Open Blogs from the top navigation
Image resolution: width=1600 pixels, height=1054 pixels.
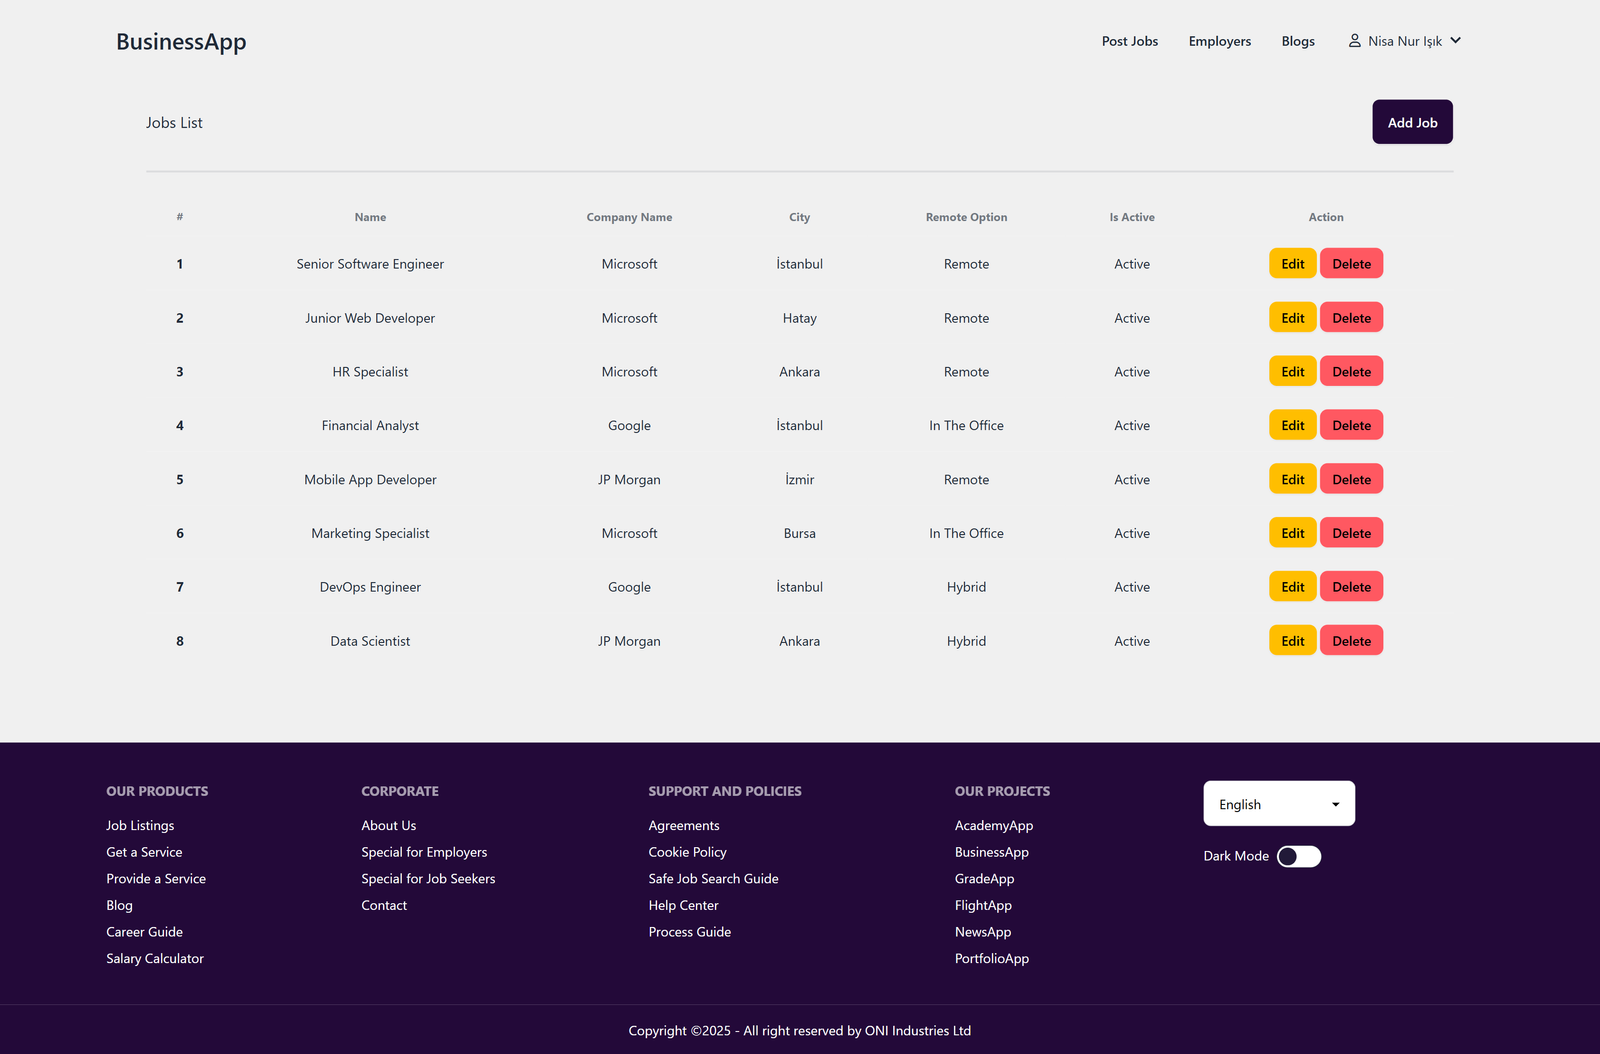tap(1297, 41)
